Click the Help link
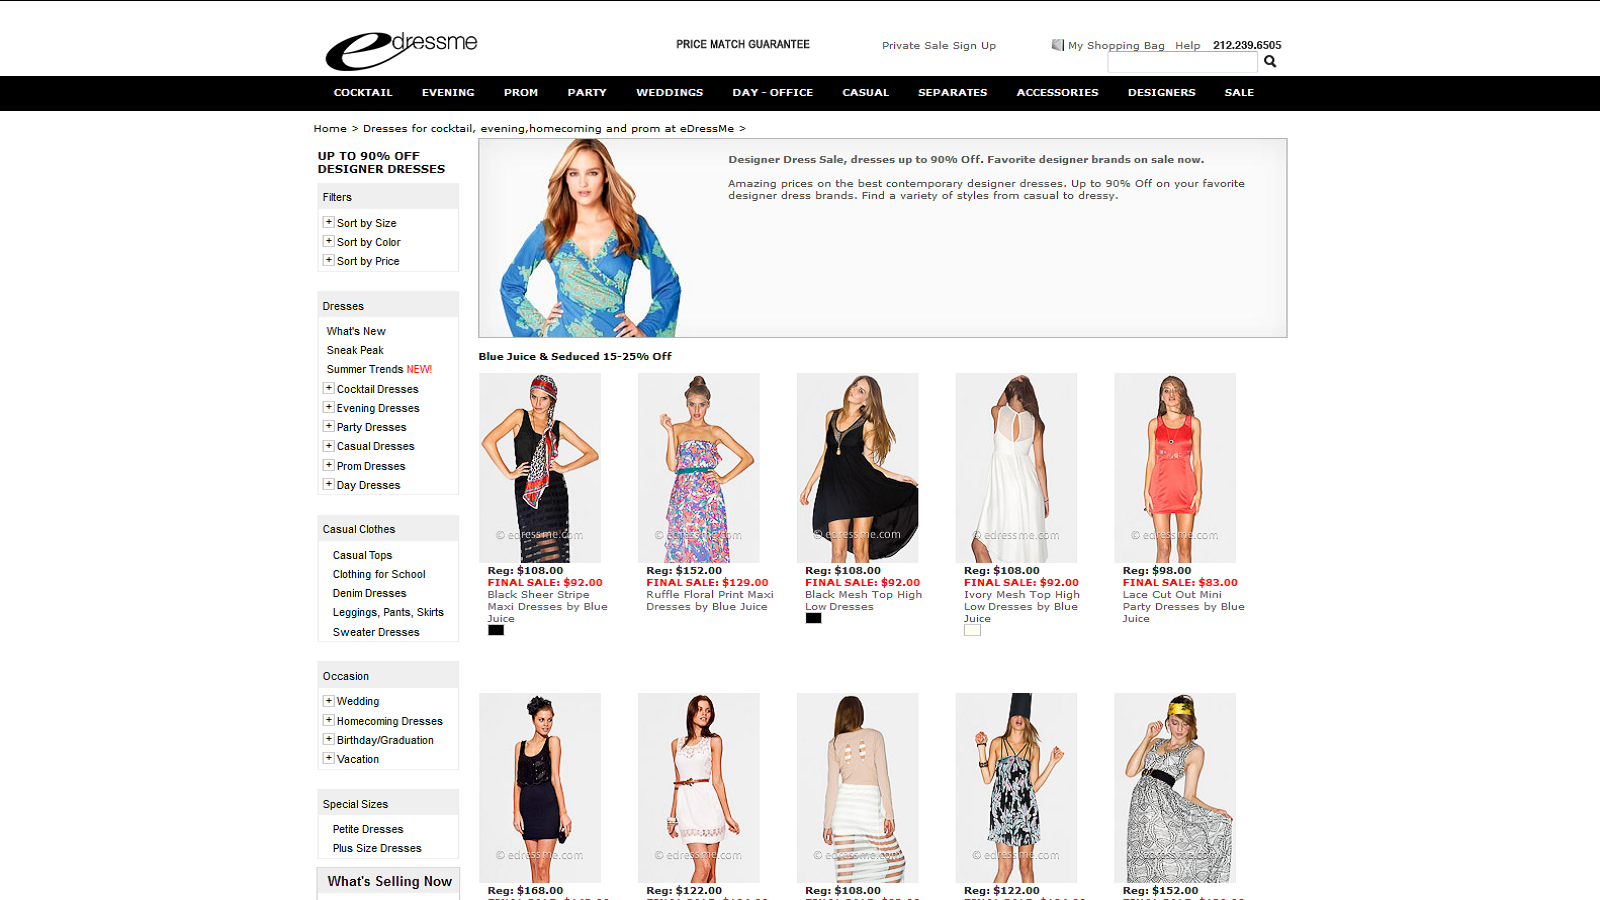This screenshot has width=1600, height=900. tap(1187, 46)
